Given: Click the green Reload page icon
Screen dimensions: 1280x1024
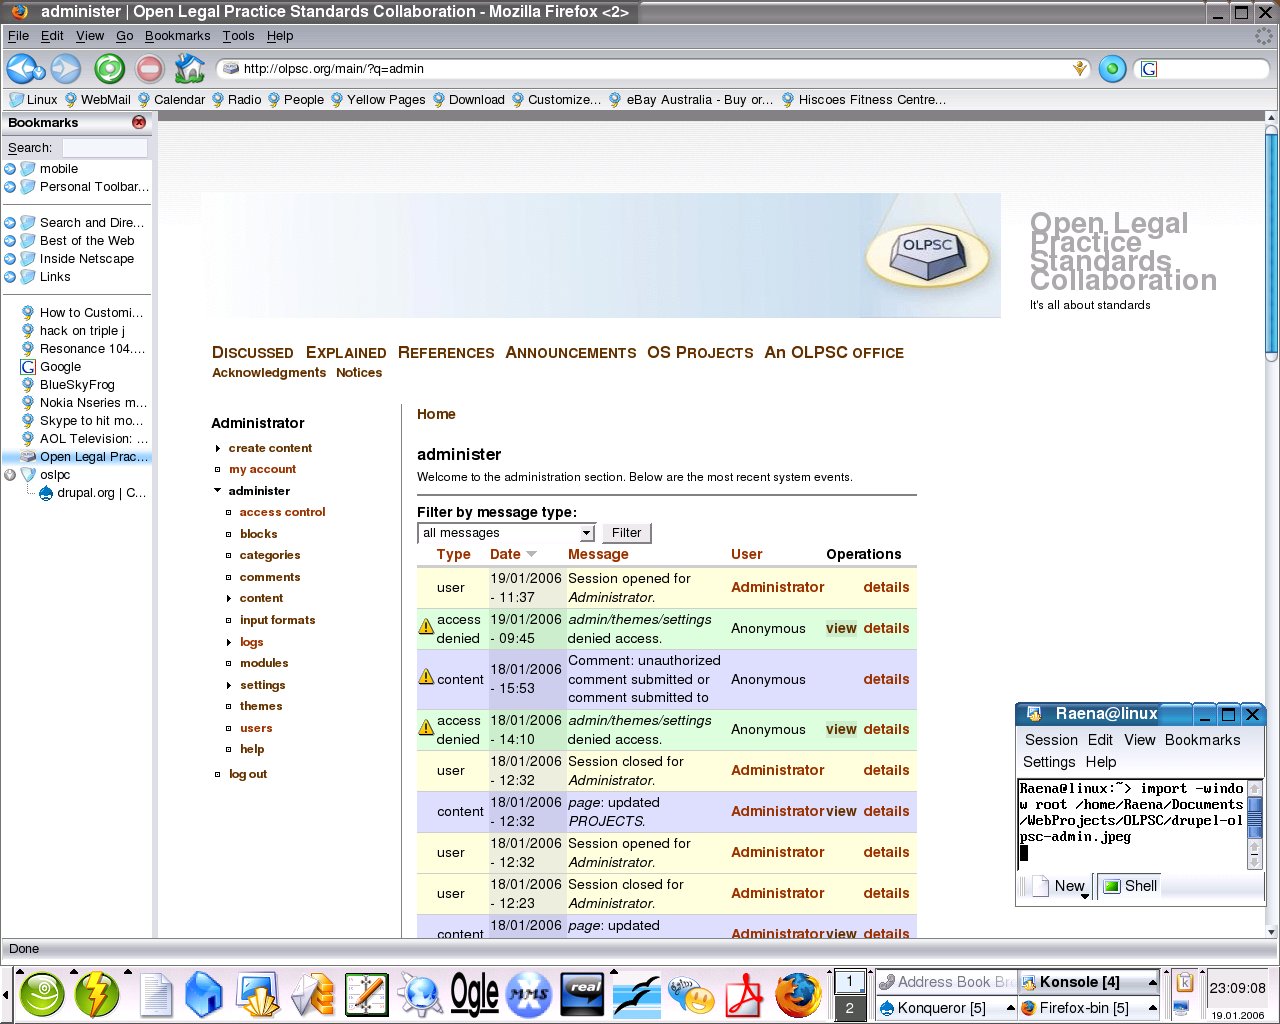Looking at the screenshot, I should 109,69.
